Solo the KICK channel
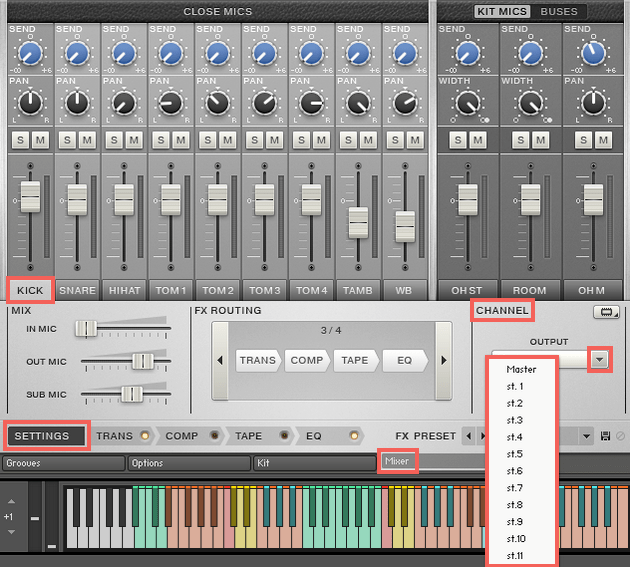 (x=20, y=140)
